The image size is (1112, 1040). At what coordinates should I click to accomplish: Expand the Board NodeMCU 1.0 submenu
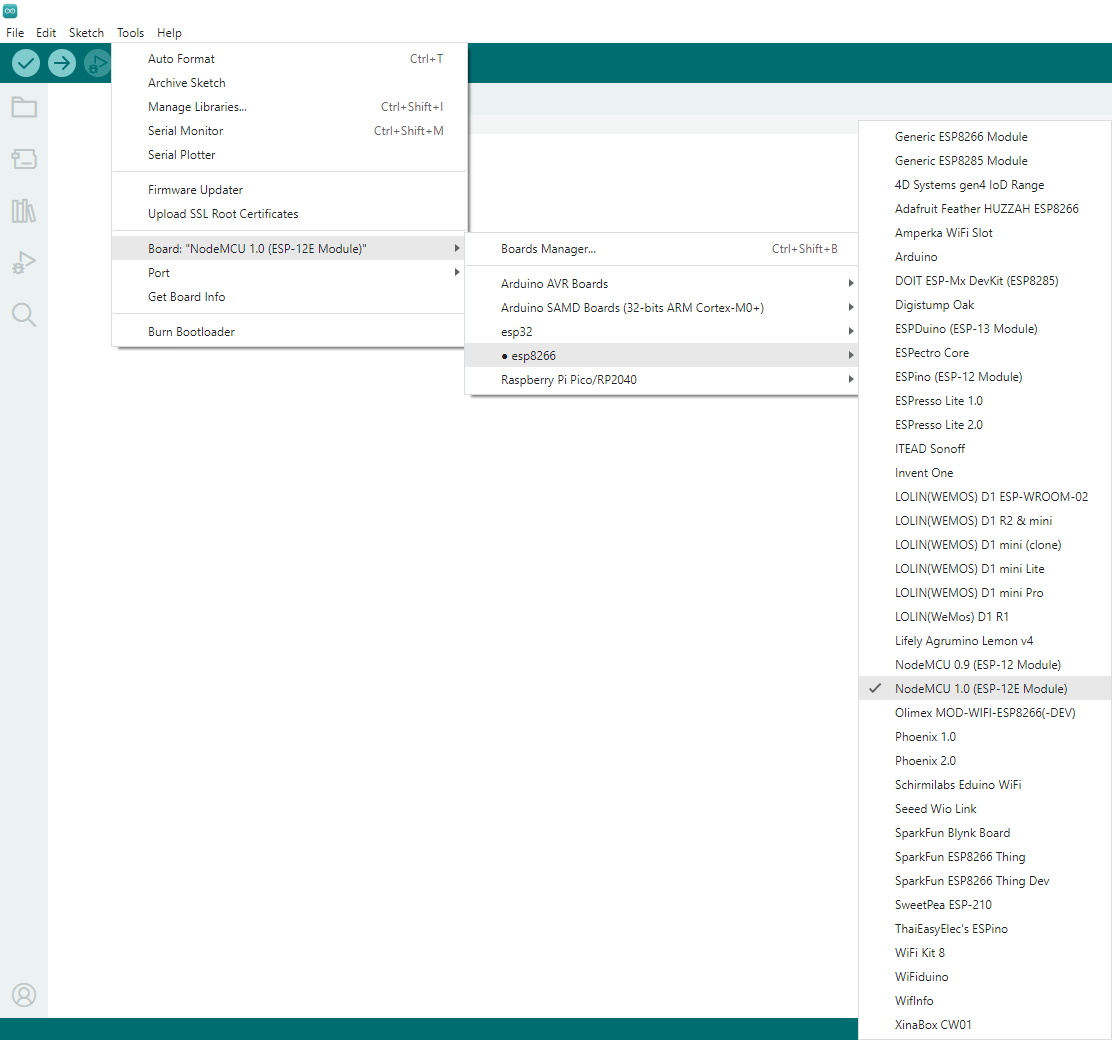pos(289,249)
